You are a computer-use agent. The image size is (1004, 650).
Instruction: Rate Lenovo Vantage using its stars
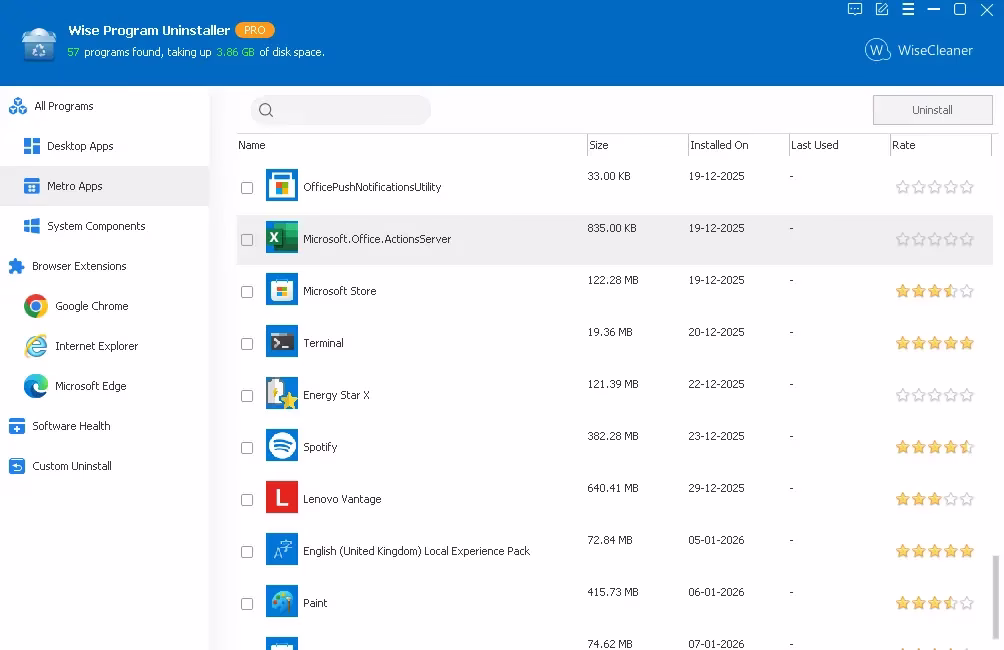[934, 499]
